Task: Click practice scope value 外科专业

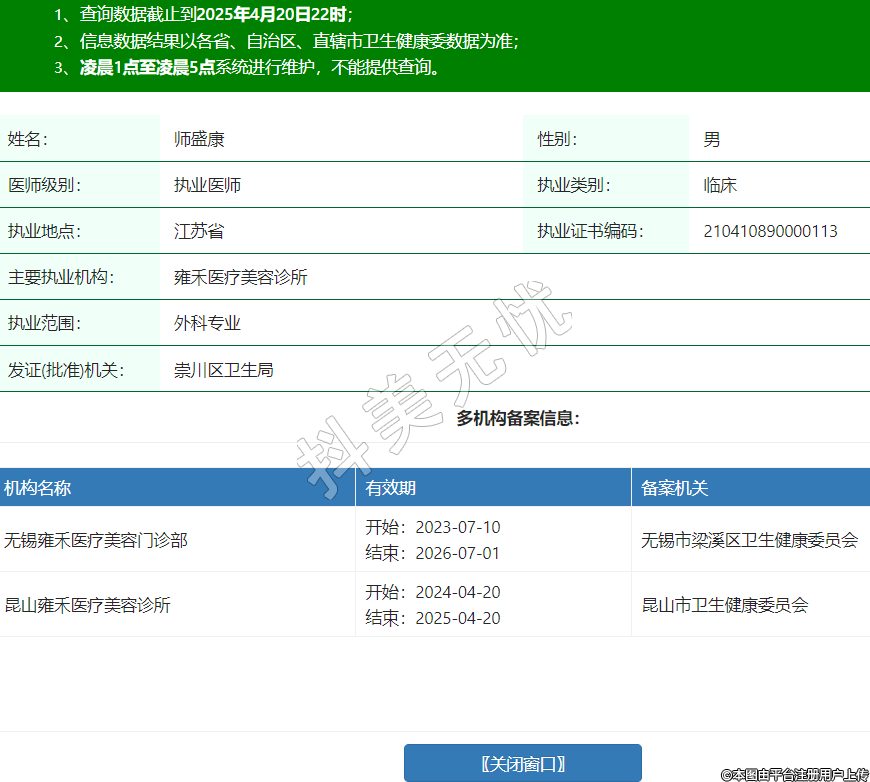Action: coord(207,323)
